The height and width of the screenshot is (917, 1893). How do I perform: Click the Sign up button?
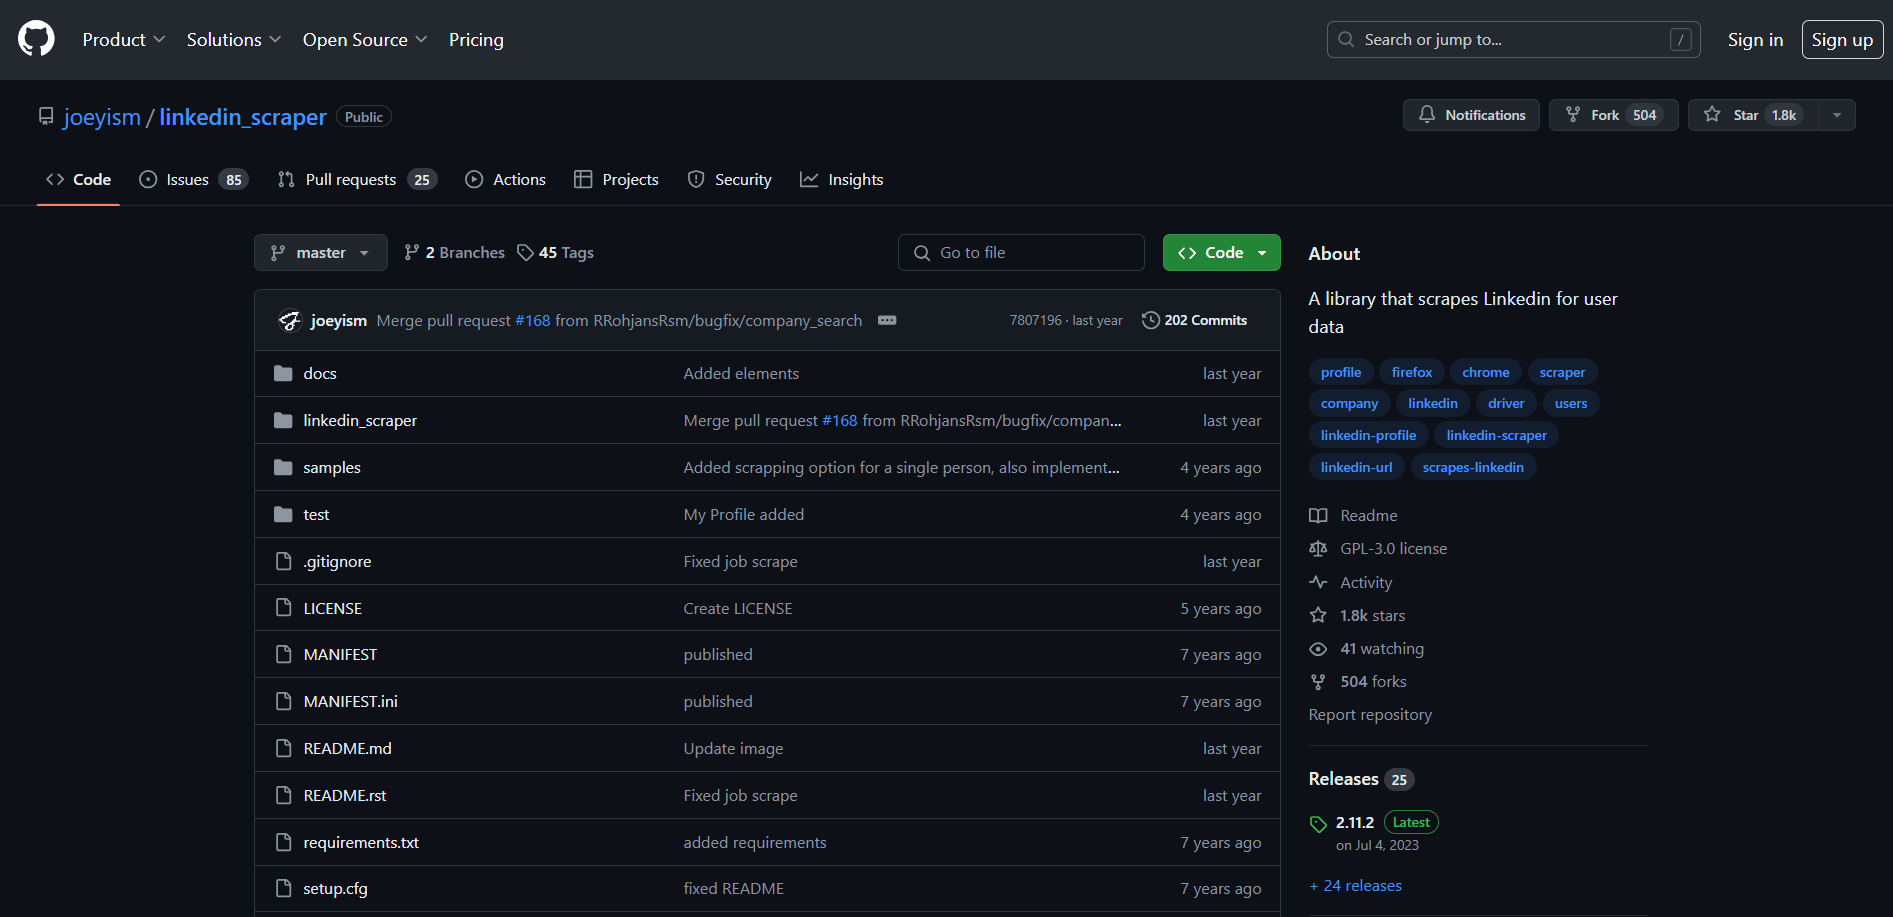(1842, 40)
